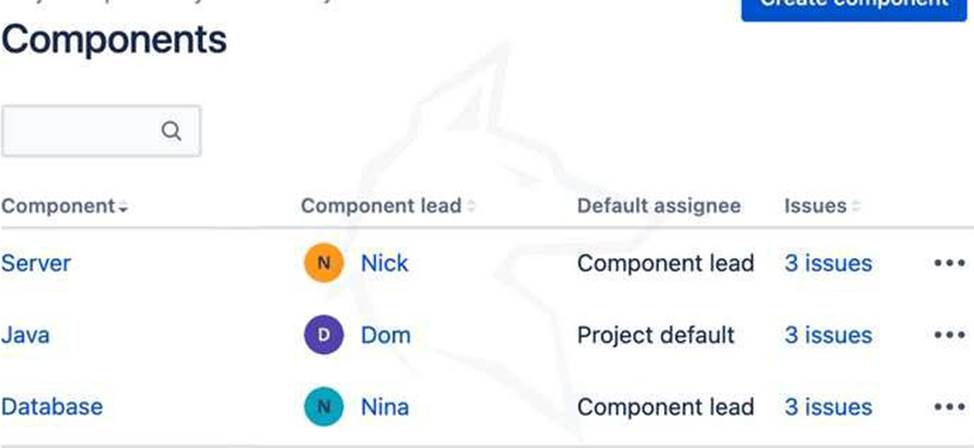View the 3 issues for Java
974x448 pixels.
[x=827, y=335]
